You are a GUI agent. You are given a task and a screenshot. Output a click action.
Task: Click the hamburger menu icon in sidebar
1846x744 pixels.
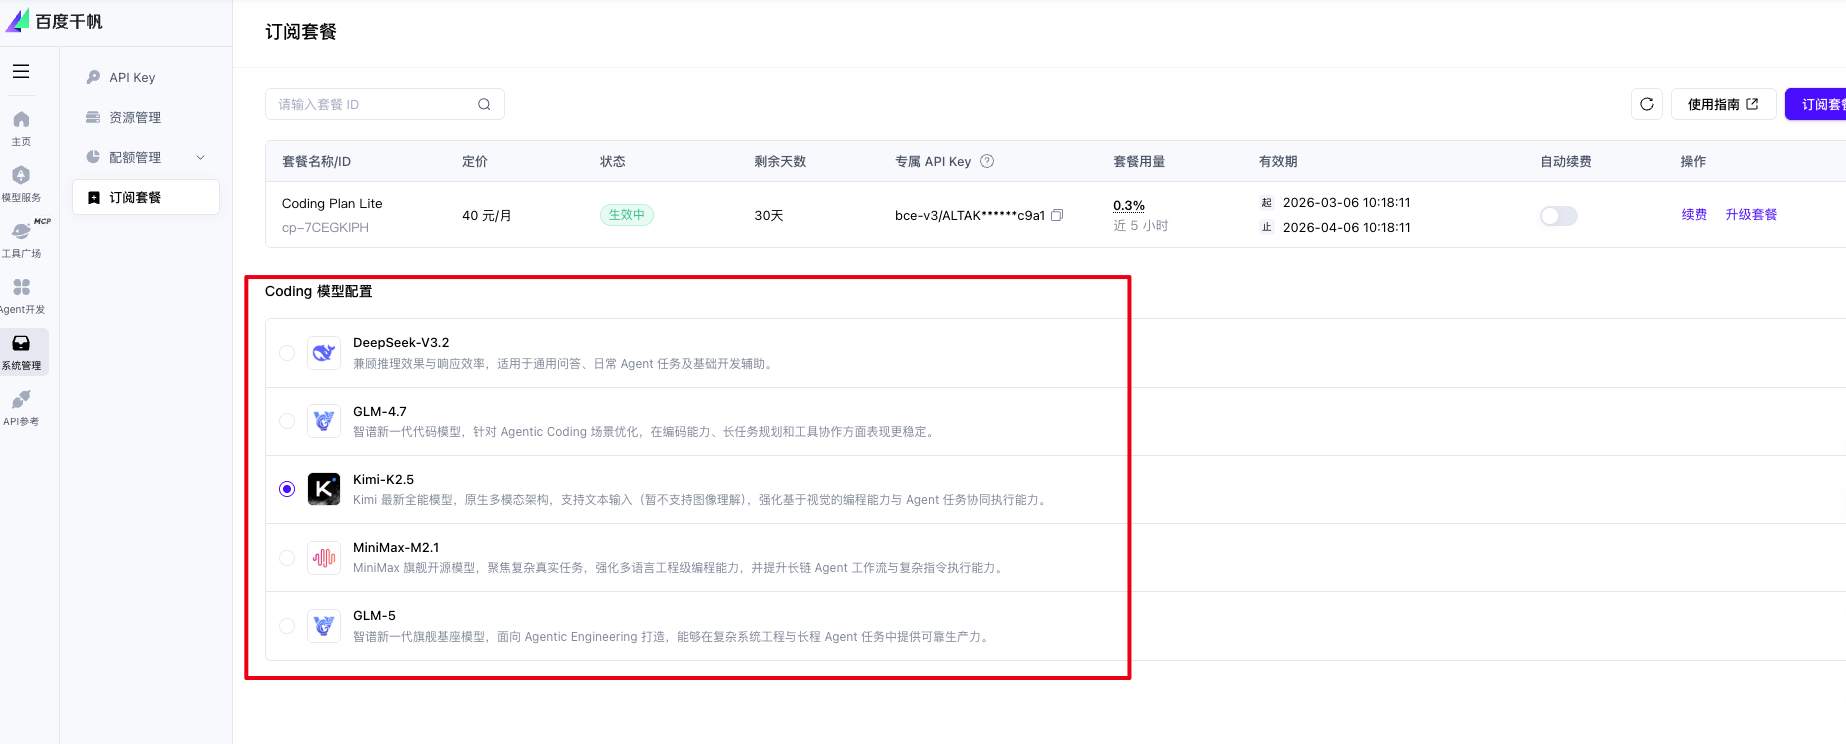pyautogui.click(x=21, y=72)
